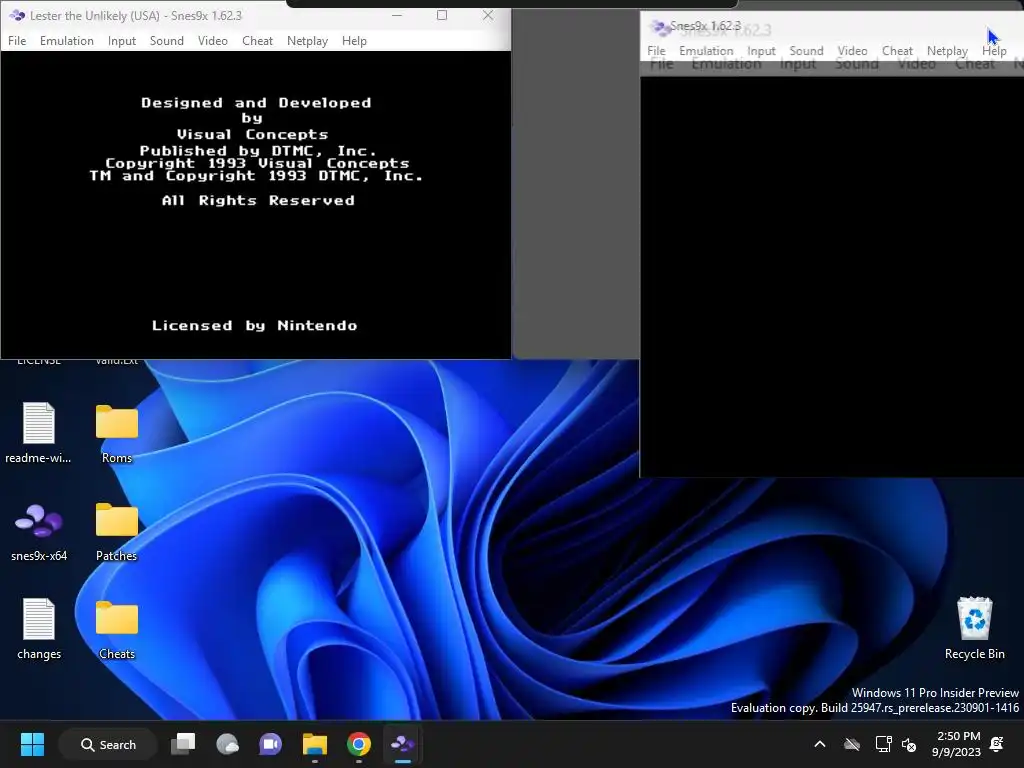Screen dimensions: 1024x768
Task: Open Emulation menu in Lester the Unlikely window
Action: click(x=67, y=40)
